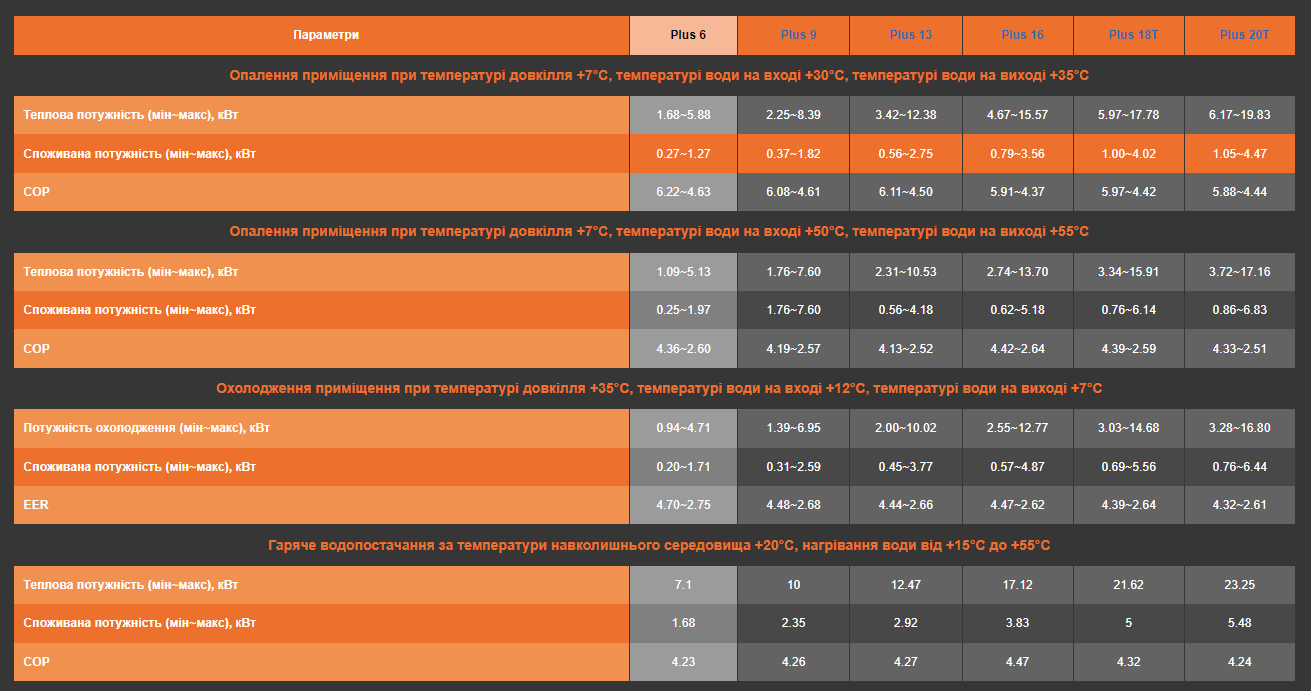The width and height of the screenshot is (1311, 691).
Task: Select the EER row label
Action: pyautogui.click(x=36, y=505)
